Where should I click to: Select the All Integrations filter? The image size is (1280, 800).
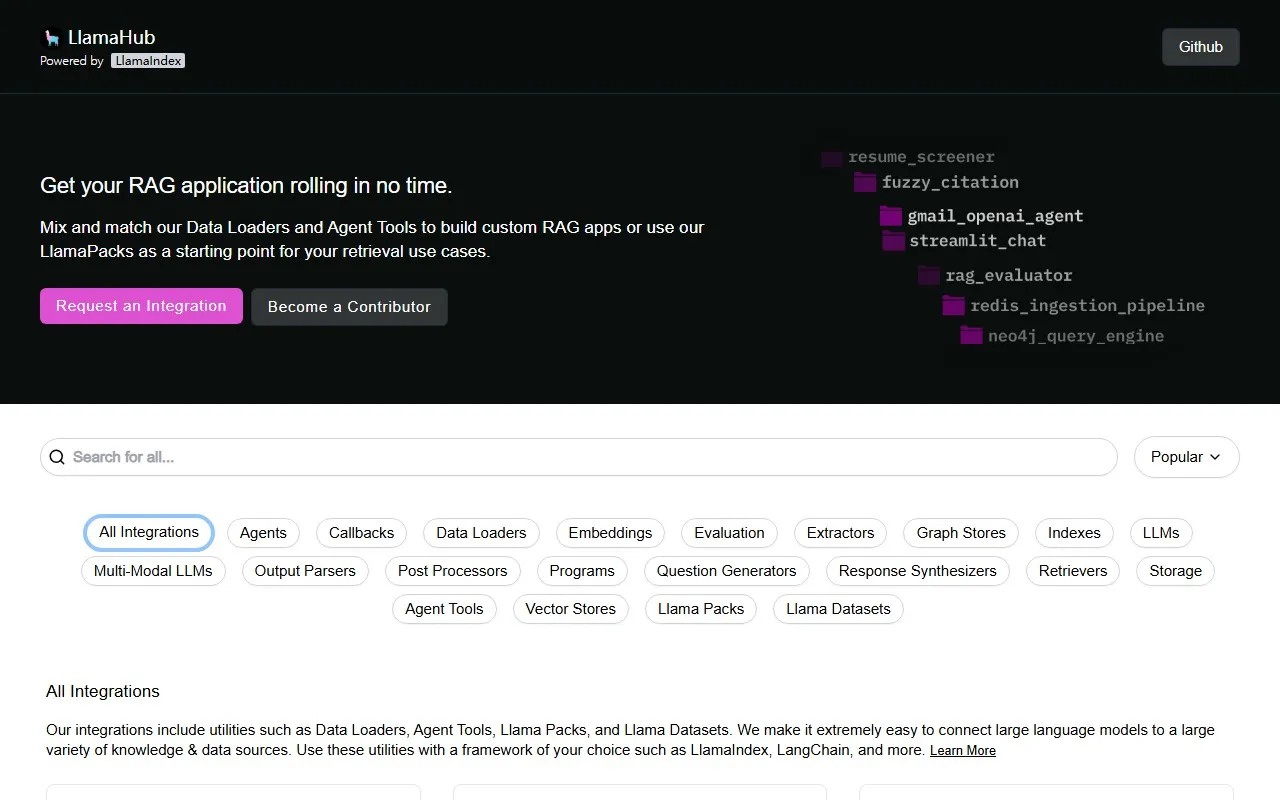pyautogui.click(x=149, y=533)
